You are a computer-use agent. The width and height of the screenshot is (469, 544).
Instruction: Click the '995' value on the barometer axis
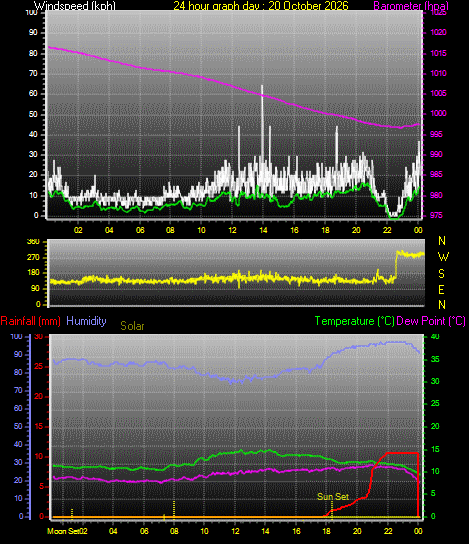tap(436, 134)
